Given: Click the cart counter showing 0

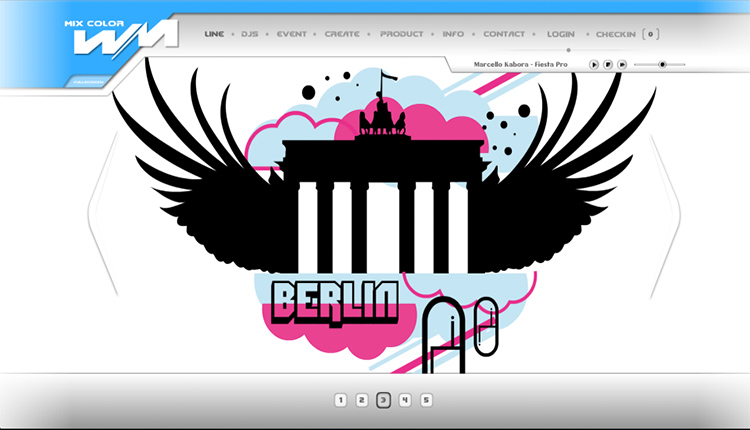Looking at the screenshot, I should [651, 34].
